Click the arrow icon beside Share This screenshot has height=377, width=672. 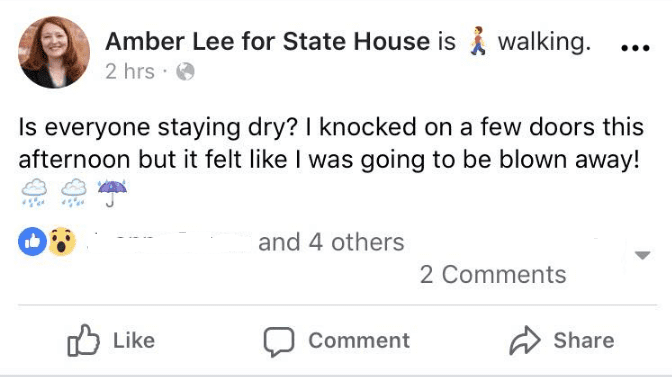(x=525, y=341)
